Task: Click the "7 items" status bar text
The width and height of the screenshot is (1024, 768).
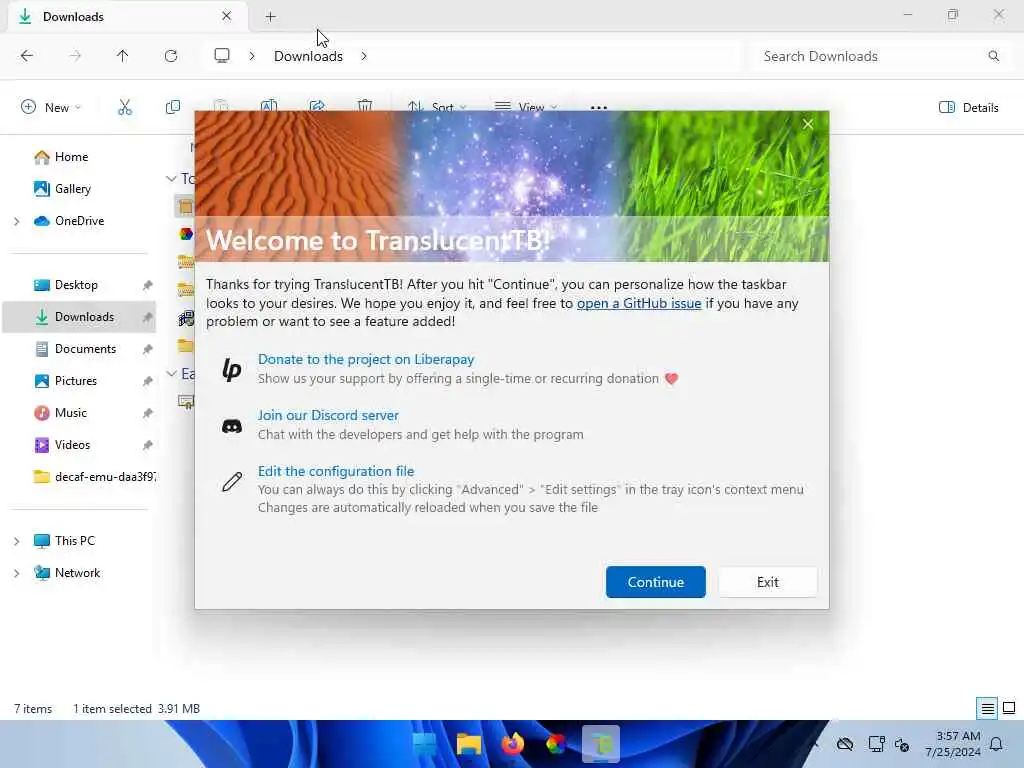Action: tap(33, 709)
